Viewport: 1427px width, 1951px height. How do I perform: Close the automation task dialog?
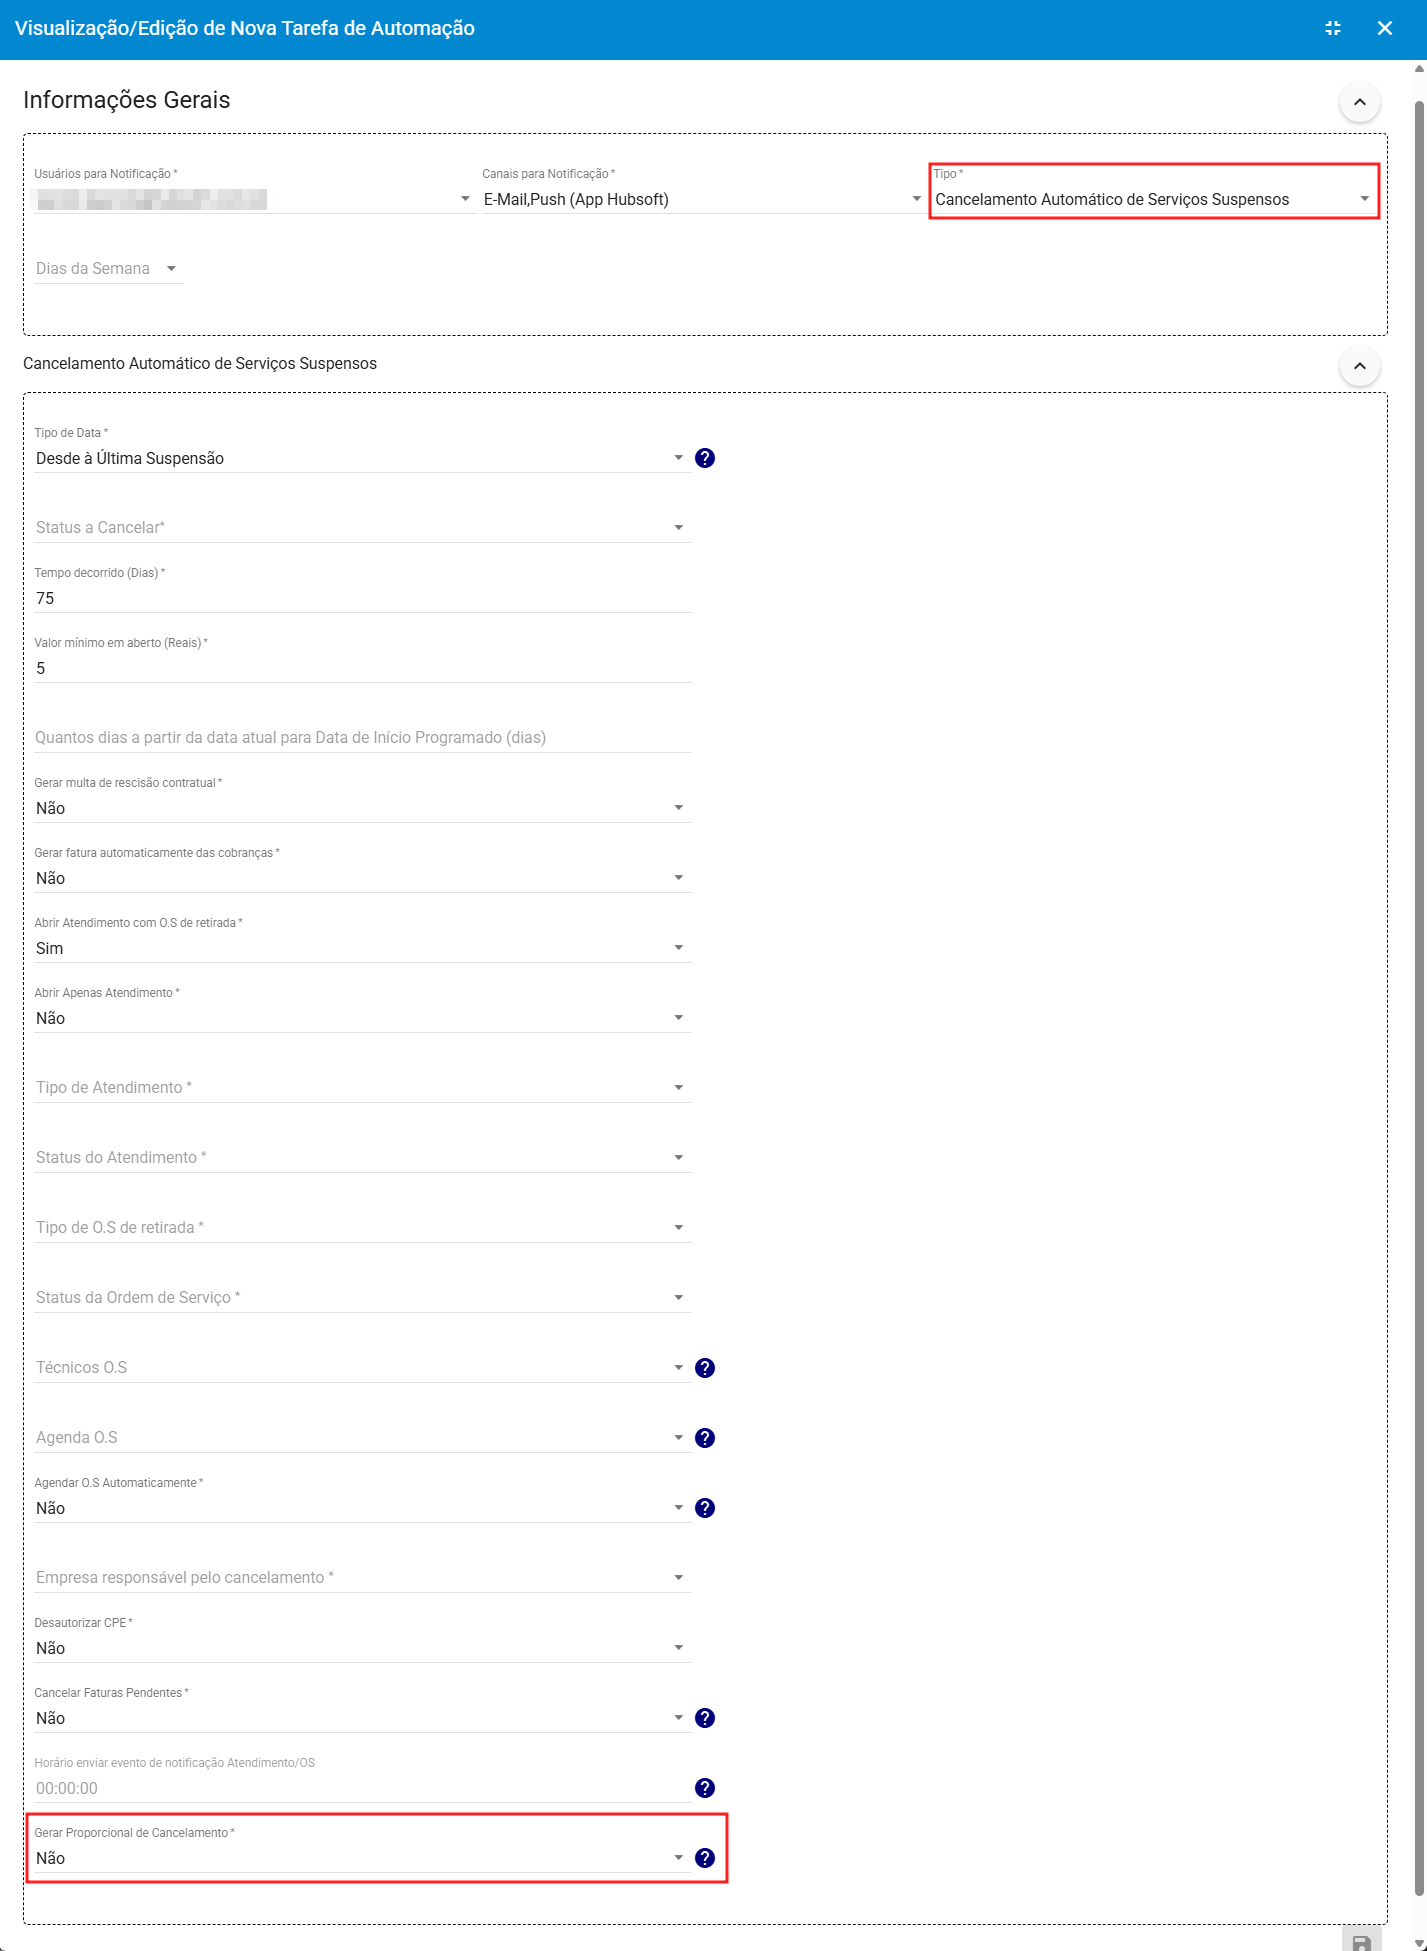click(1385, 28)
